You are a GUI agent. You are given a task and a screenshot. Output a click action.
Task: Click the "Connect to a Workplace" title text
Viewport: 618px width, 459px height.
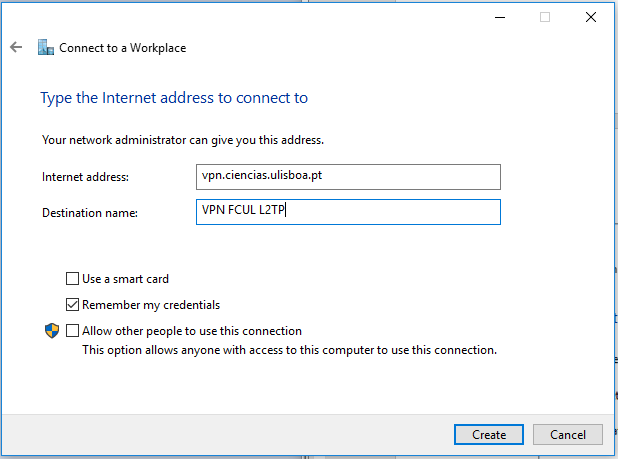pyautogui.click(x=122, y=48)
